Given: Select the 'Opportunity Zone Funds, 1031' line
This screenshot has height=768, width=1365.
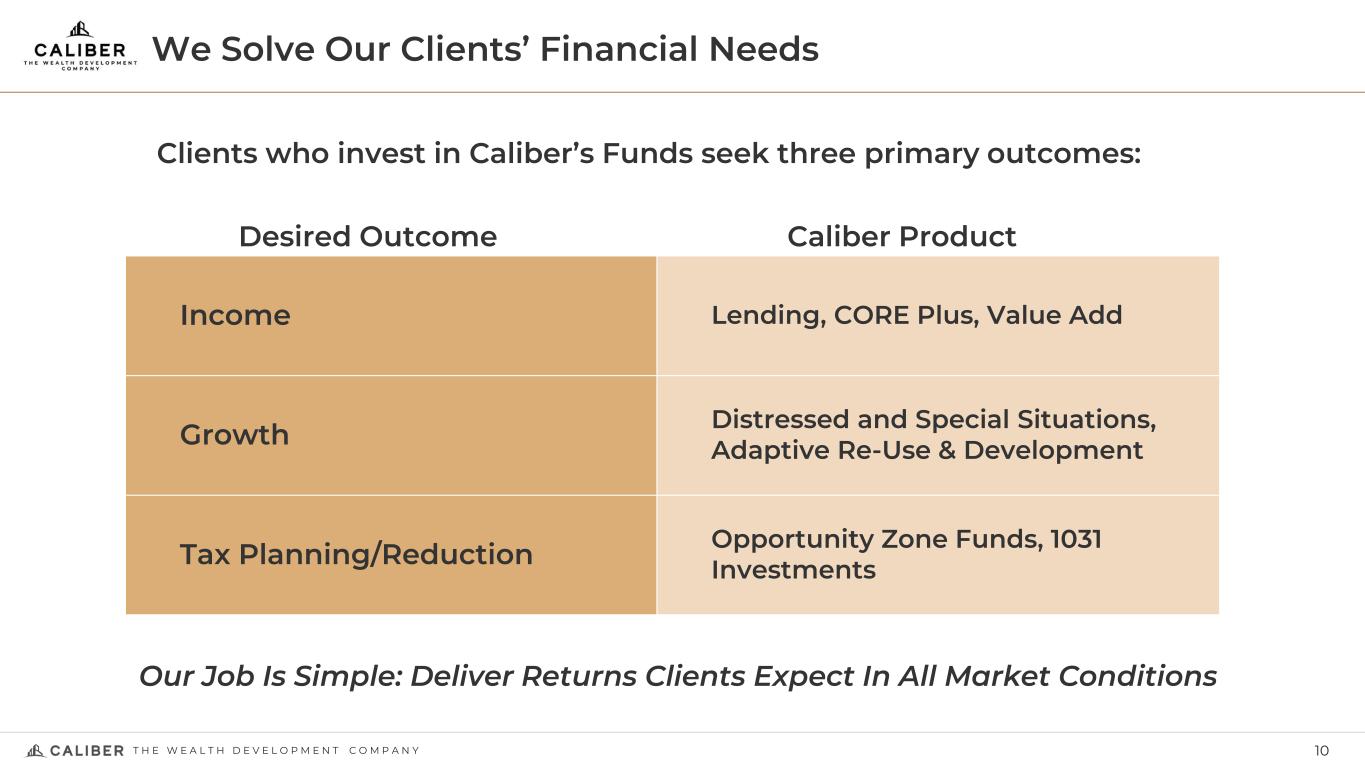Looking at the screenshot, I should click(x=906, y=540).
